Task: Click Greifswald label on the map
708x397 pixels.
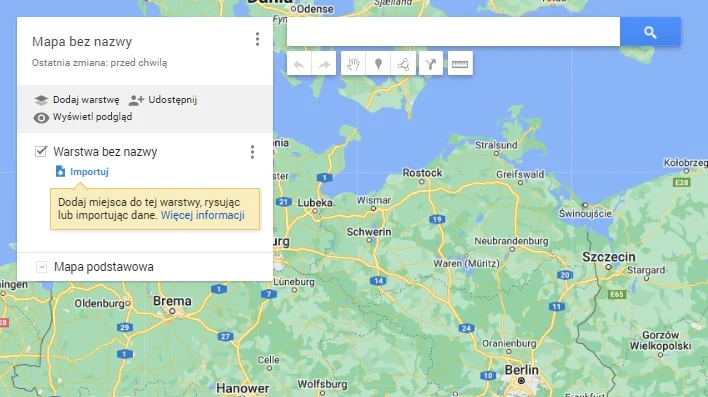Action: pyautogui.click(x=520, y=174)
